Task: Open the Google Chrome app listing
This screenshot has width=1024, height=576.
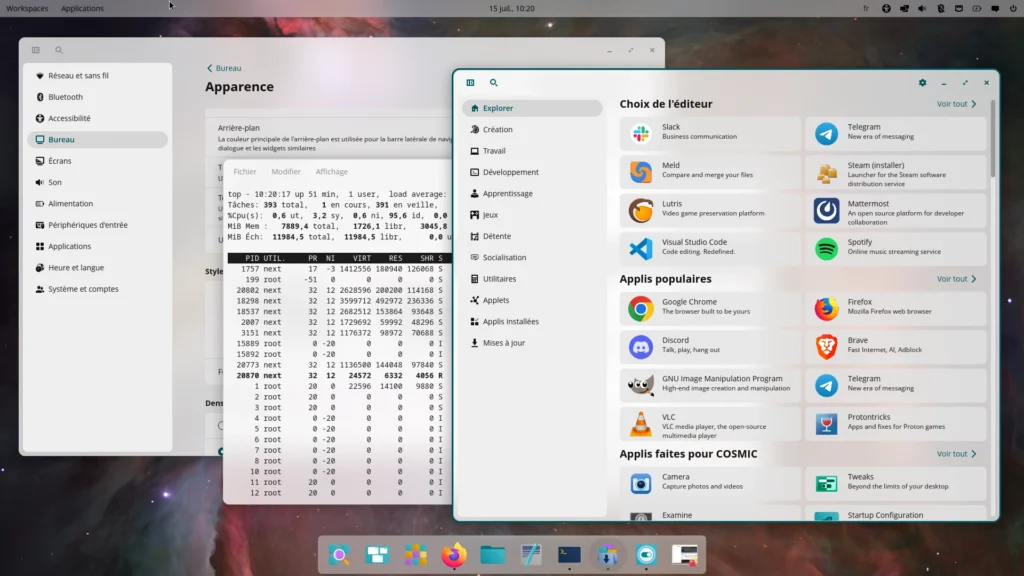Action: pyautogui.click(x=710, y=308)
